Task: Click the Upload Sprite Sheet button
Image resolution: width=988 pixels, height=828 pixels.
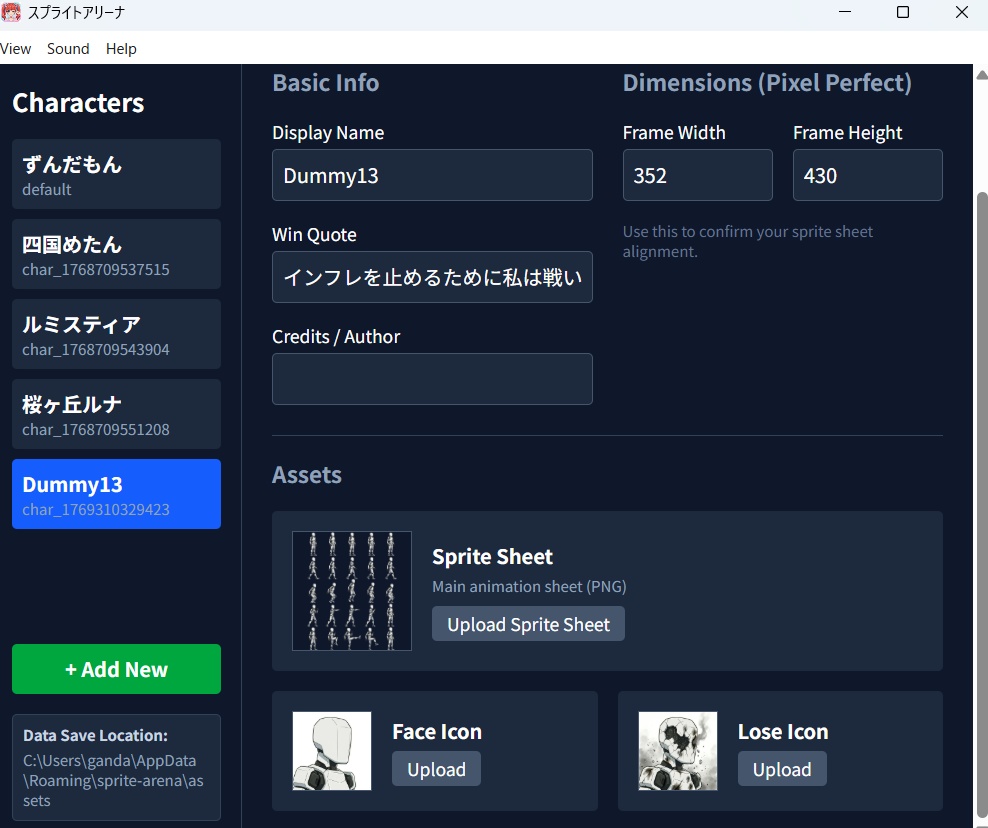Action: (x=528, y=623)
